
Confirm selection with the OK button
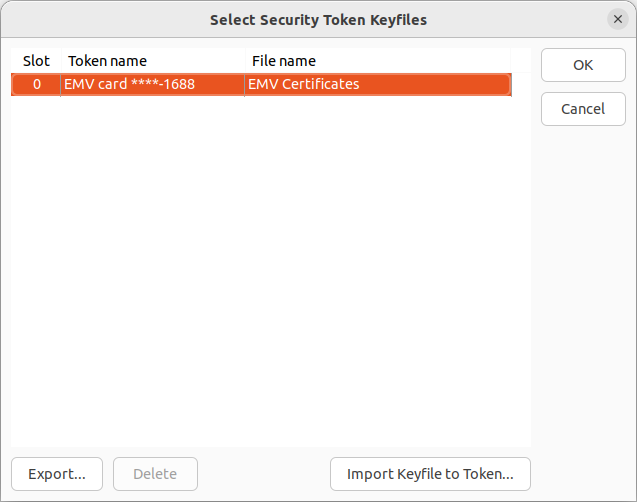click(583, 65)
